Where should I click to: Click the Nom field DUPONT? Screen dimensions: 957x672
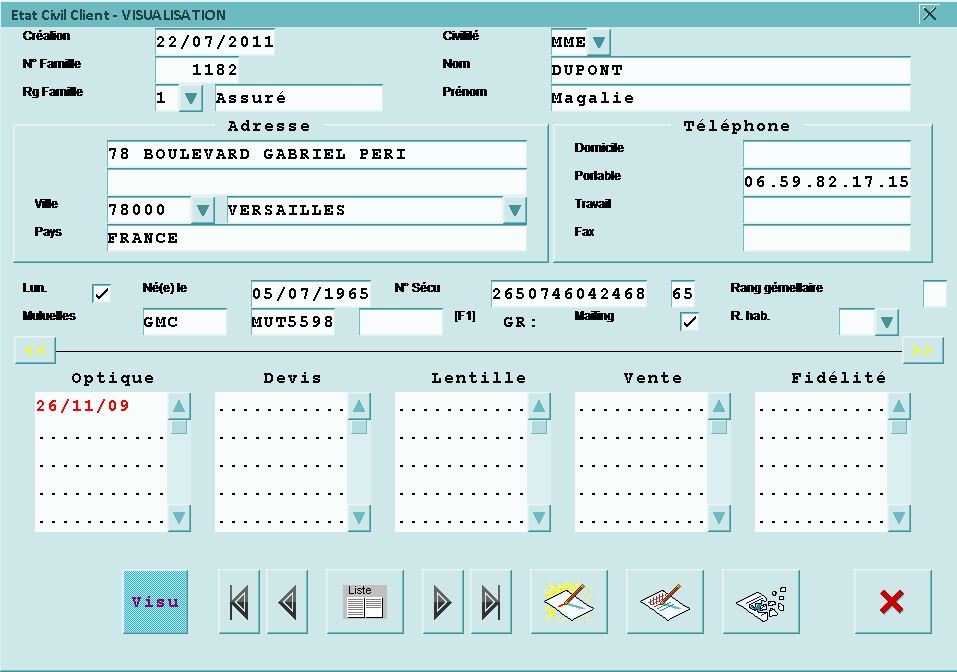[731, 70]
